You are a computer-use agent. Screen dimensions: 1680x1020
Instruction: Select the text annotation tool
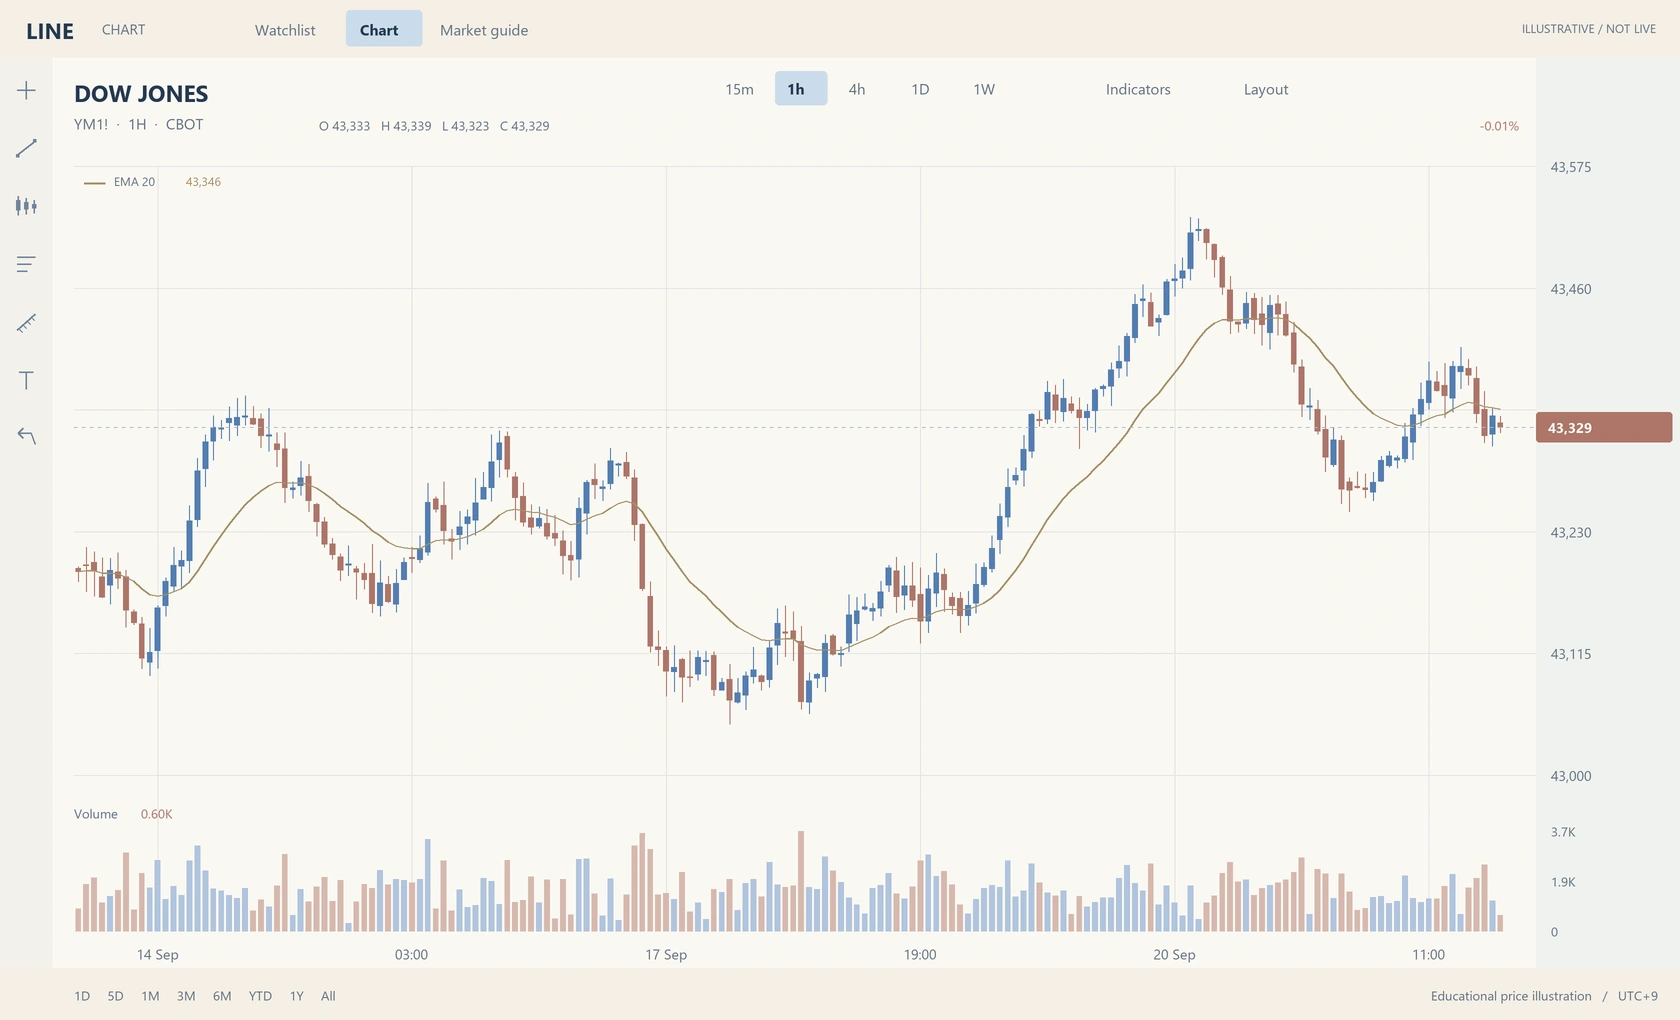[x=26, y=380]
